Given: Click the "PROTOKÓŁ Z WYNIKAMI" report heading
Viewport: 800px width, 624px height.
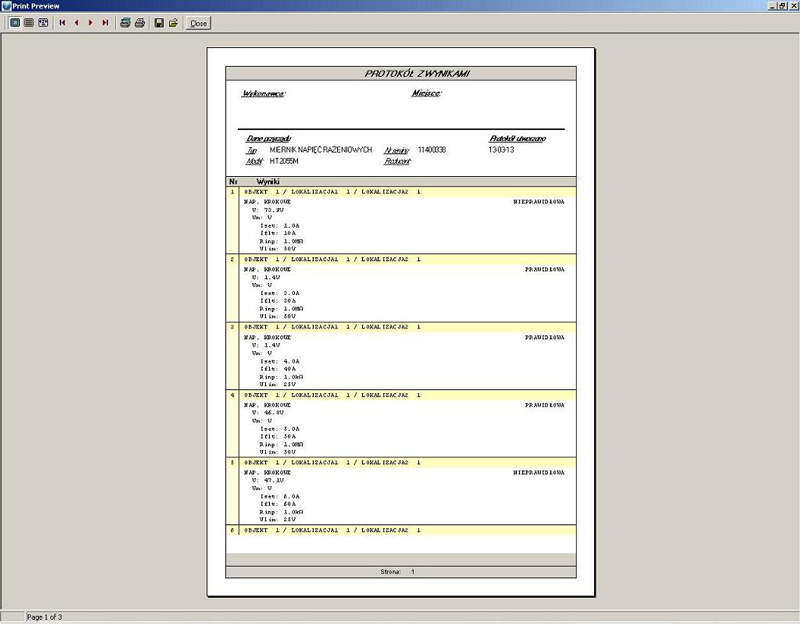Looking at the screenshot, I should tap(401, 74).
